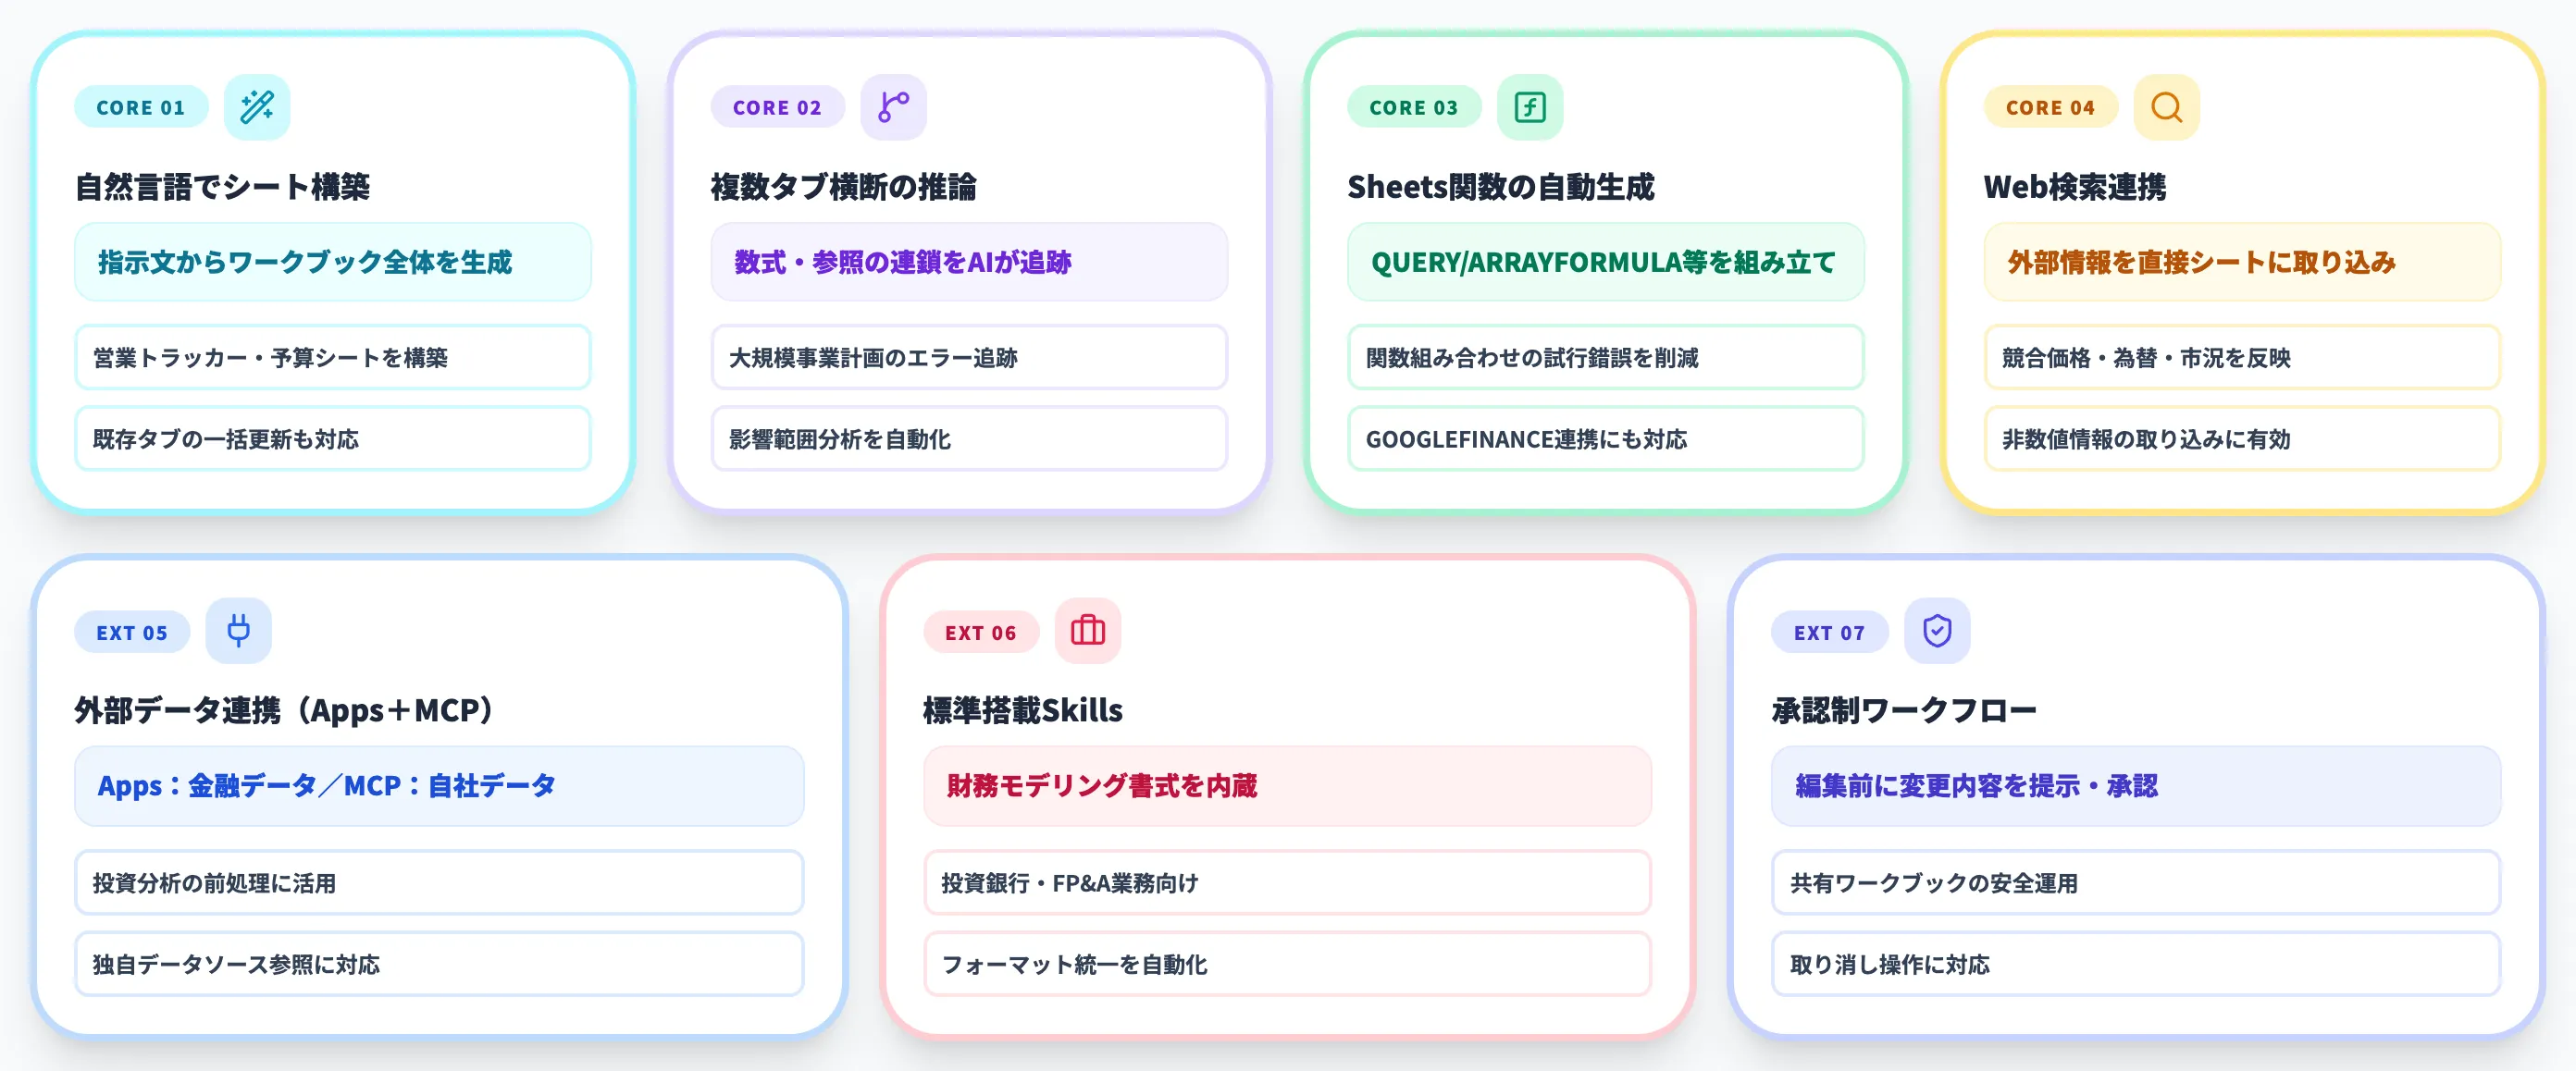This screenshot has height=1071, width=2576.
Task: Click the shield check icon in EXT 07
Action: click(1937, 631)
